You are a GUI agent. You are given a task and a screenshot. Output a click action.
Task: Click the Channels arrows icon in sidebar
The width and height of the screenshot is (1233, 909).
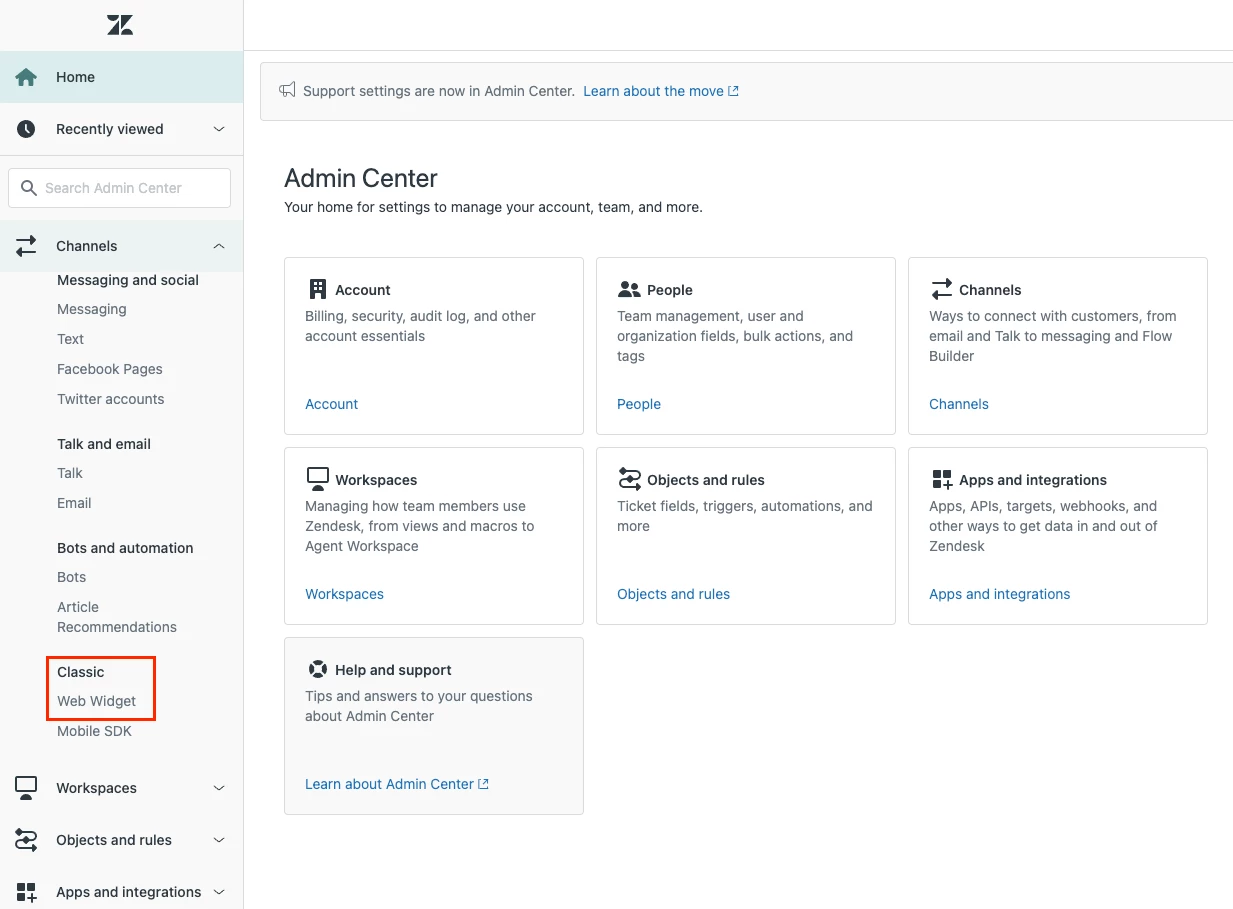pyautogui.click(x=26, y=246)
